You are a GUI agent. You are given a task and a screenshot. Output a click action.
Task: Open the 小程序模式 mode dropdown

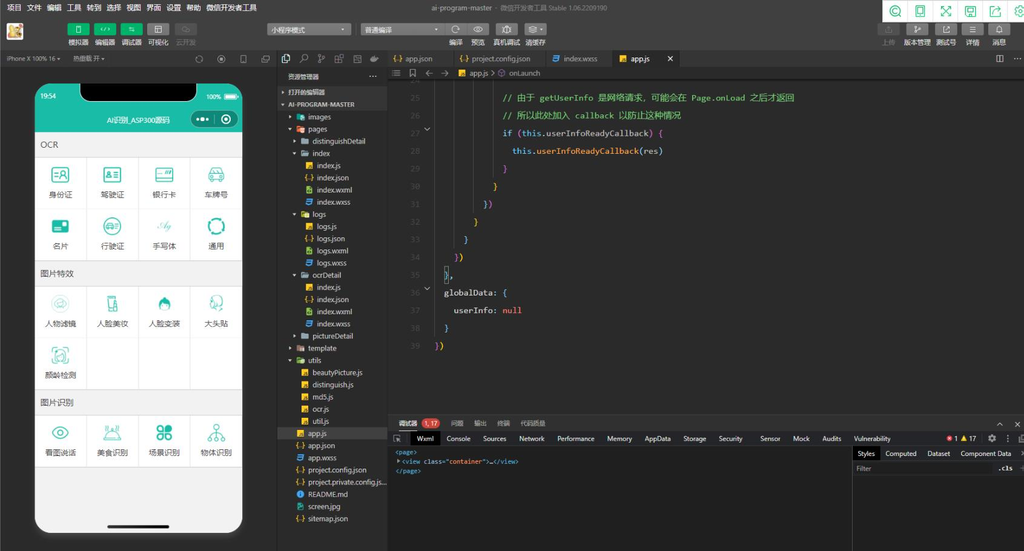pyautogui.click(x=309, y=29)
